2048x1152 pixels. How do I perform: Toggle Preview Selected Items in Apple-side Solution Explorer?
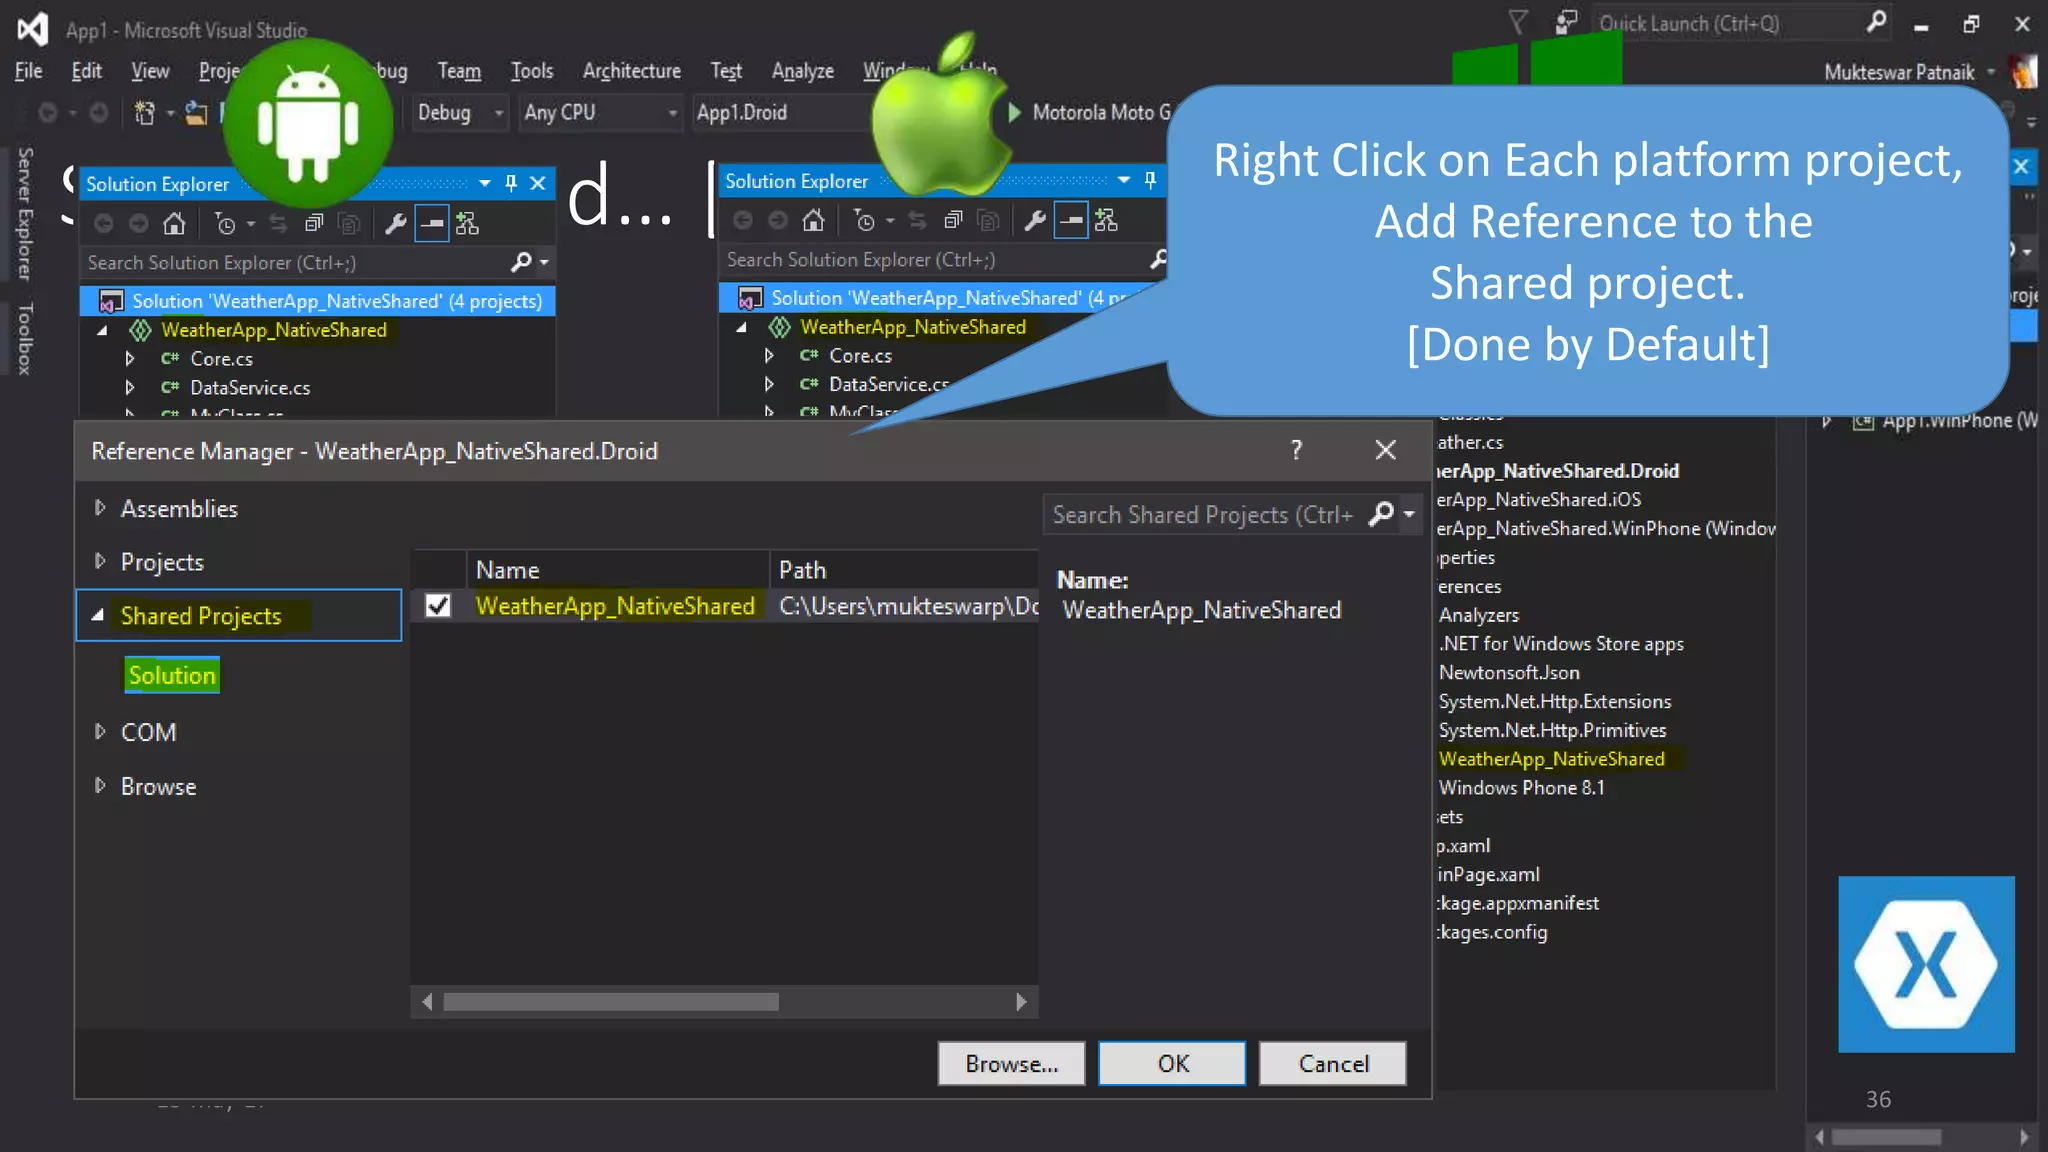(x=1071, y=221)
